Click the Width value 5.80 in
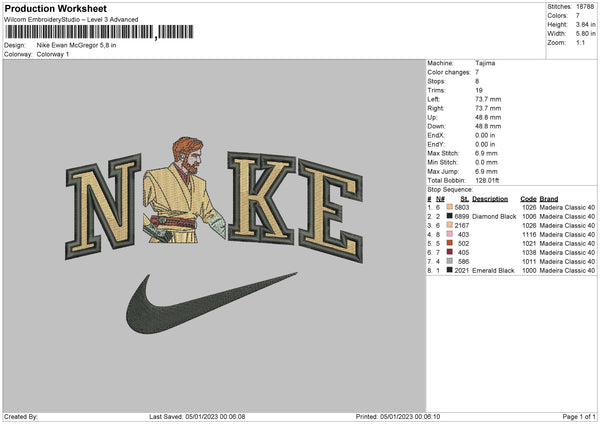This screenshot has height=424, width=600. (585, 34)
